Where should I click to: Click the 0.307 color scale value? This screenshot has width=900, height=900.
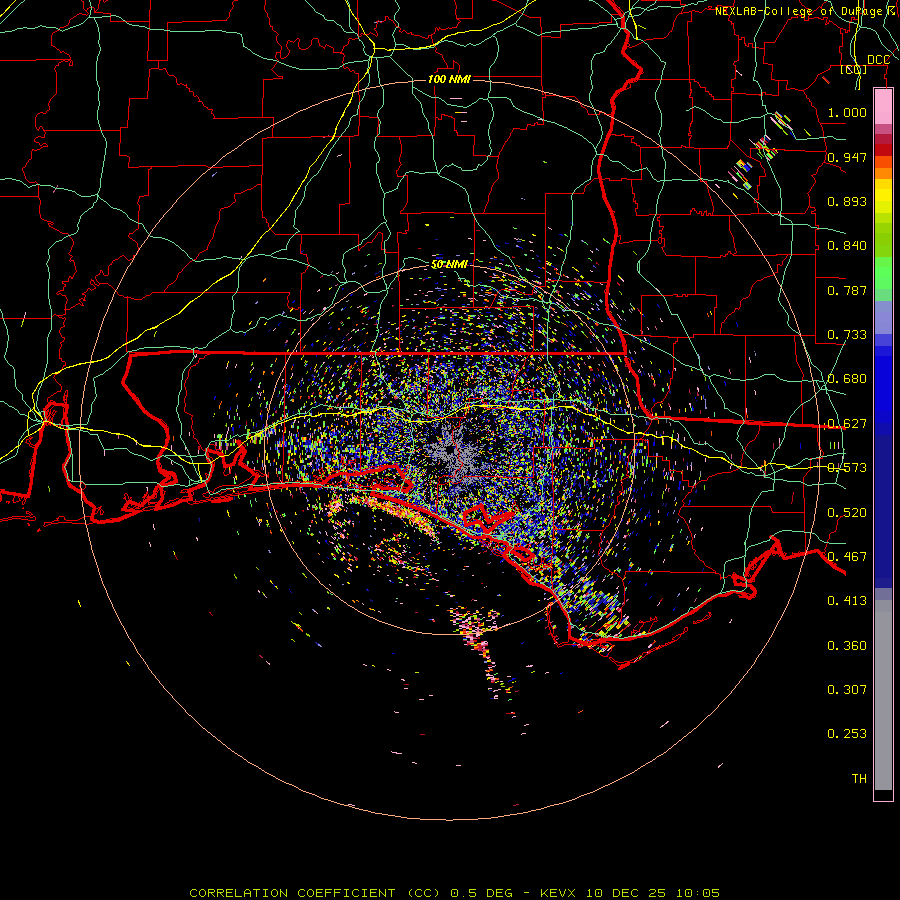847,690
